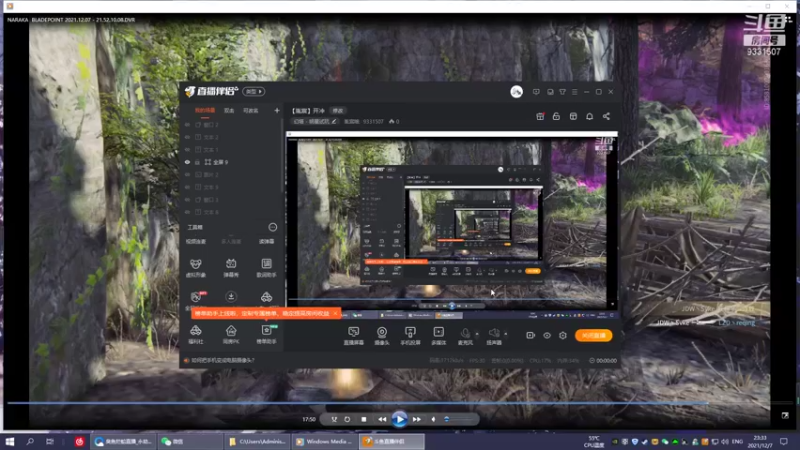Toggle the eye visibility of 文本 6 source
This screenshot has width=800, height=450.
click(187, 212)
